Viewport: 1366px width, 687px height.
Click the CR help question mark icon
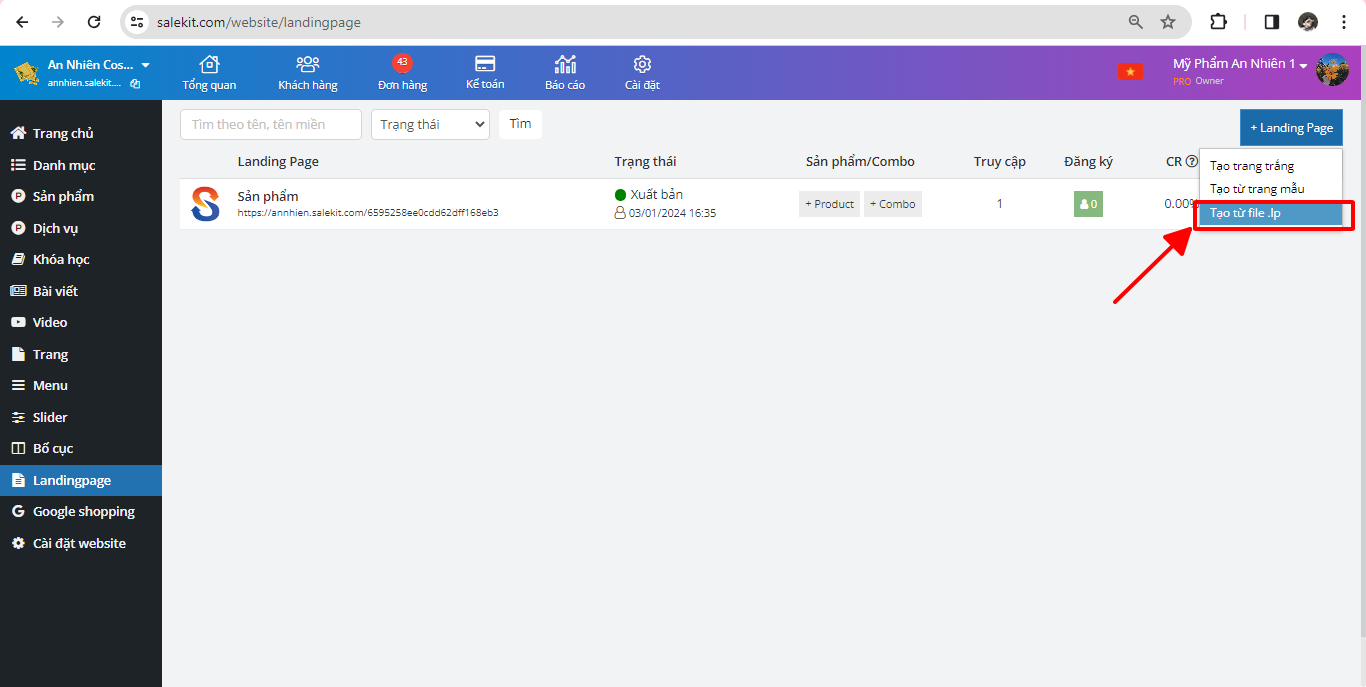pos(1191,162)
